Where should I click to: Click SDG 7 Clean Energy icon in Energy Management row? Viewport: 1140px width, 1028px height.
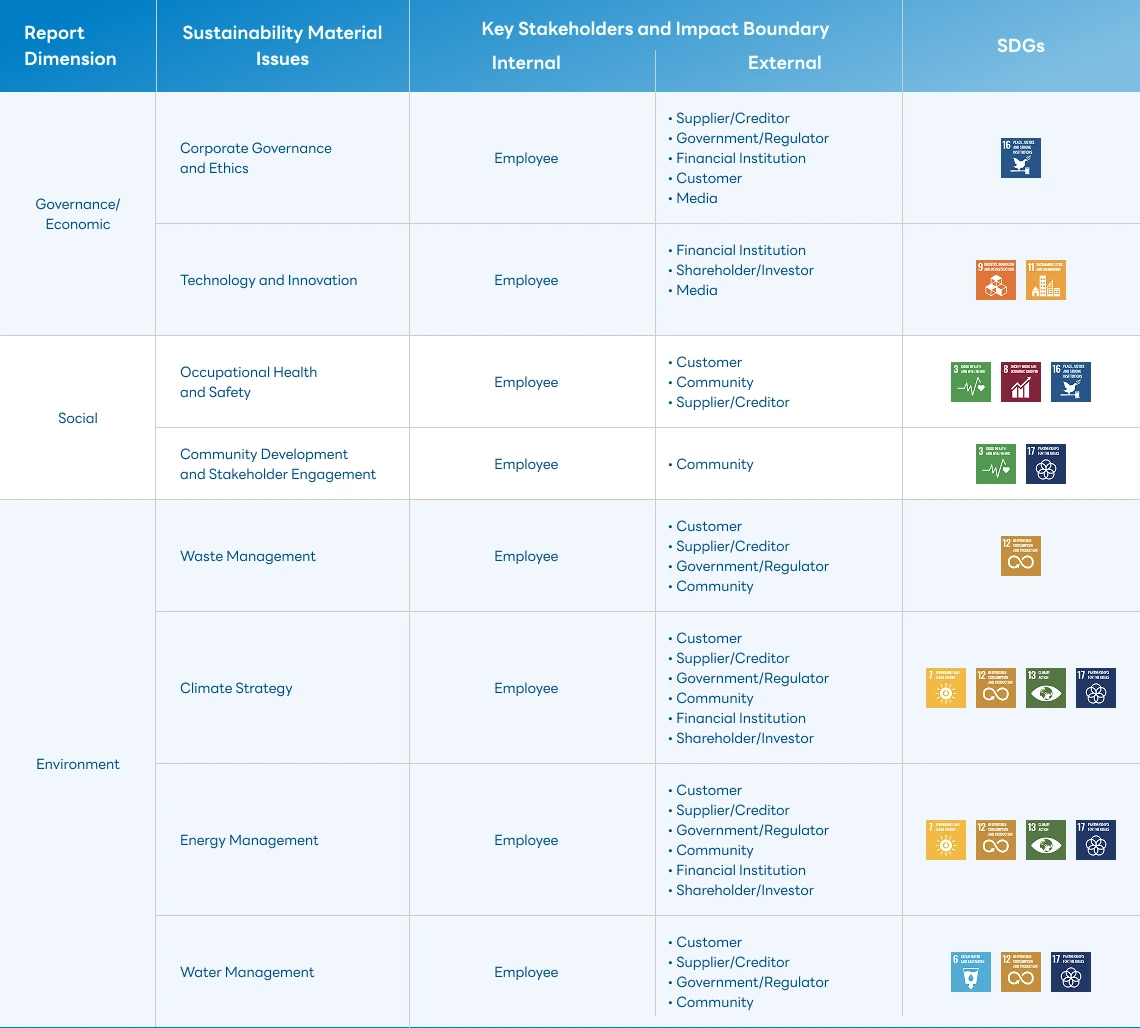pyautogui.click(x=945, y=840)
